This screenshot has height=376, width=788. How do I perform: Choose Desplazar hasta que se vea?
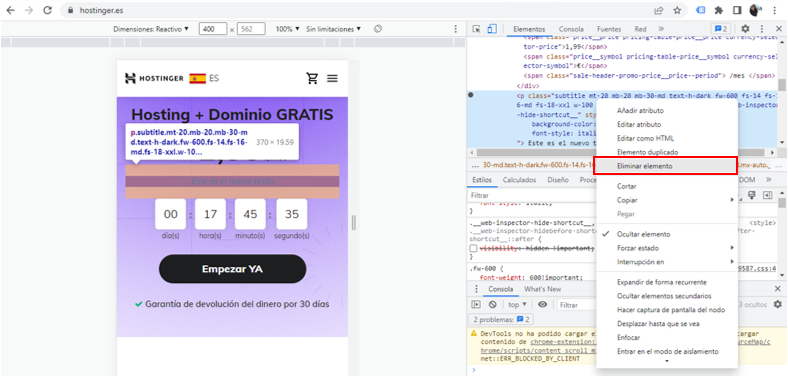click(667, 324)
